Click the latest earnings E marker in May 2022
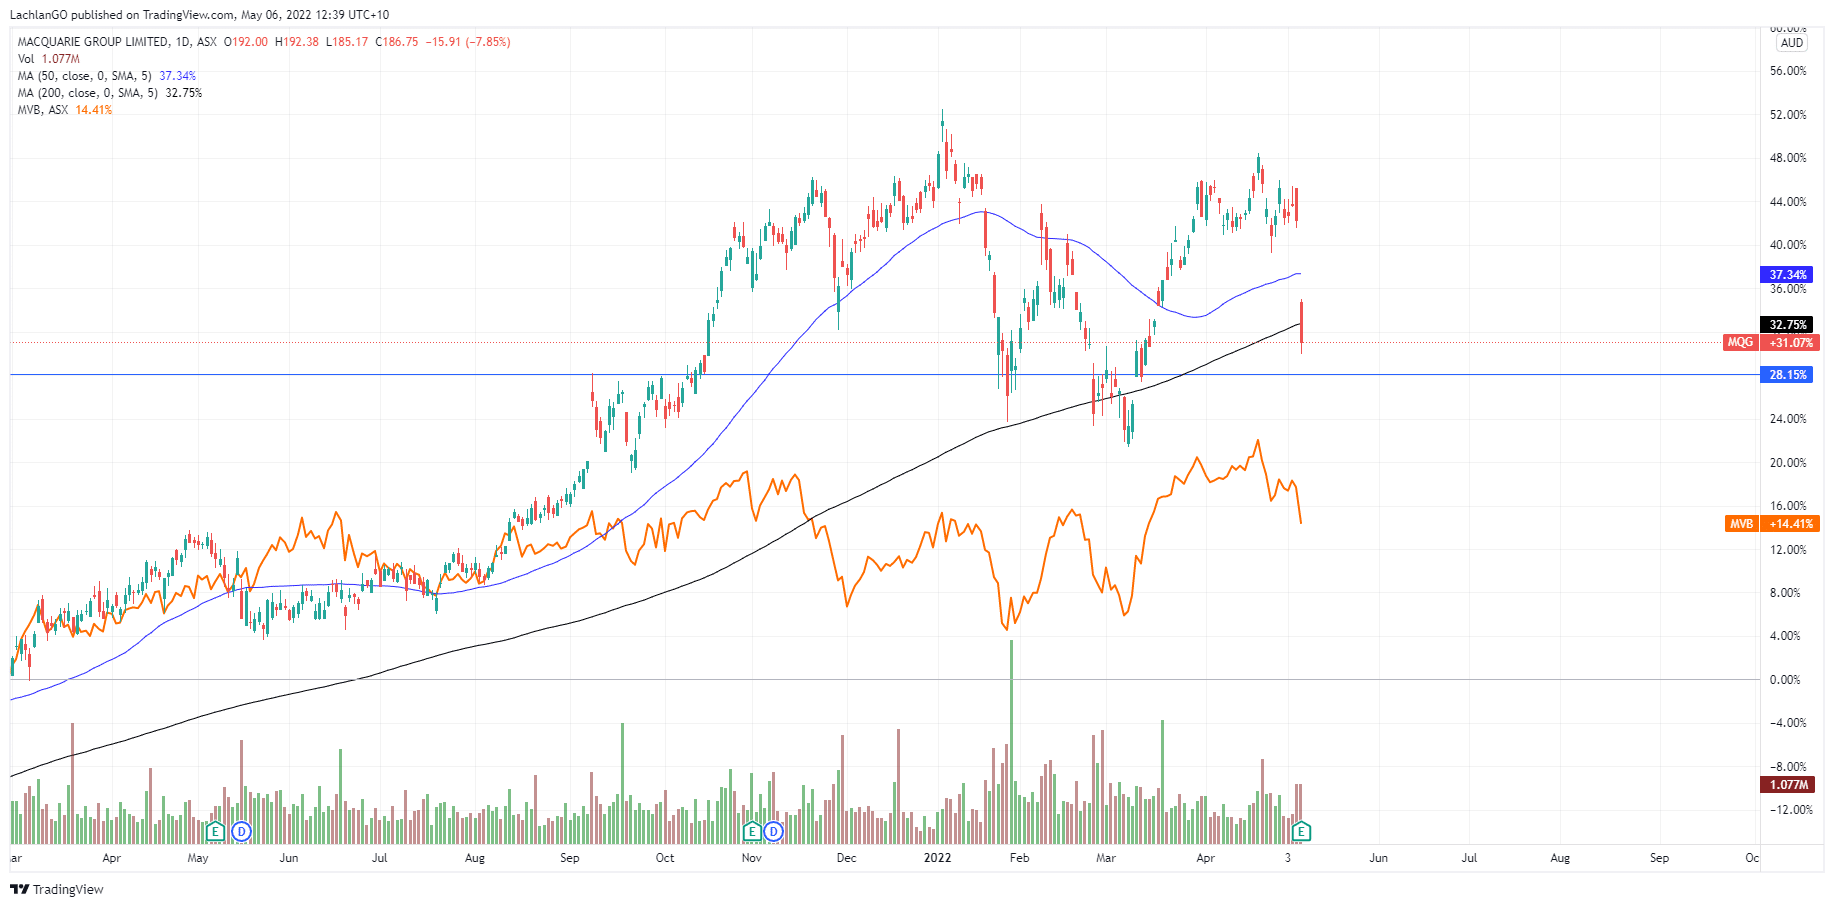Viewport: 1834px width, 907px height. tap(1301, 831)
